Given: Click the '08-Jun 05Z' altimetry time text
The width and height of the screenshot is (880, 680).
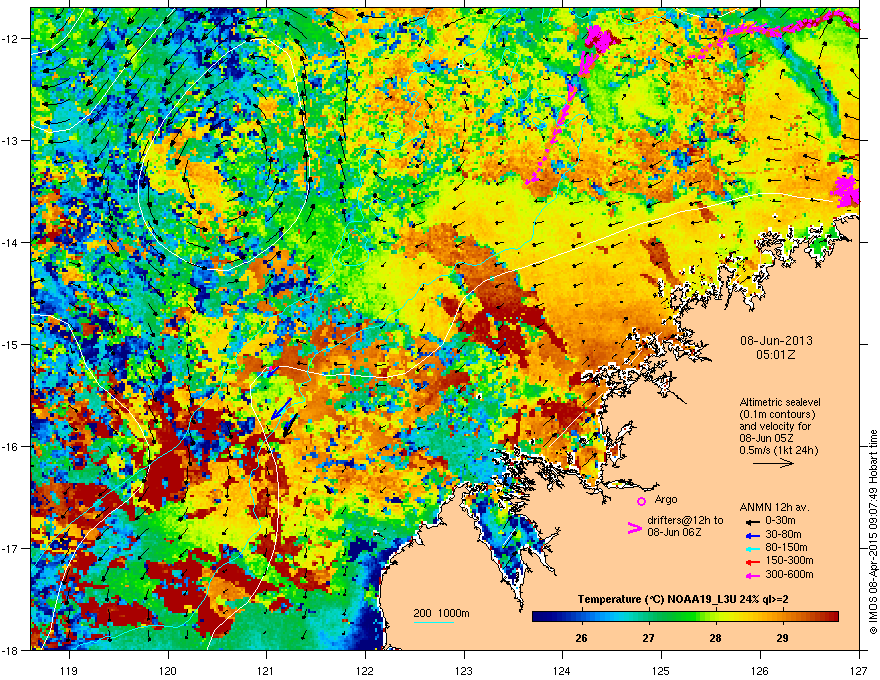Looking at the screenshot, I should [766, 438].
